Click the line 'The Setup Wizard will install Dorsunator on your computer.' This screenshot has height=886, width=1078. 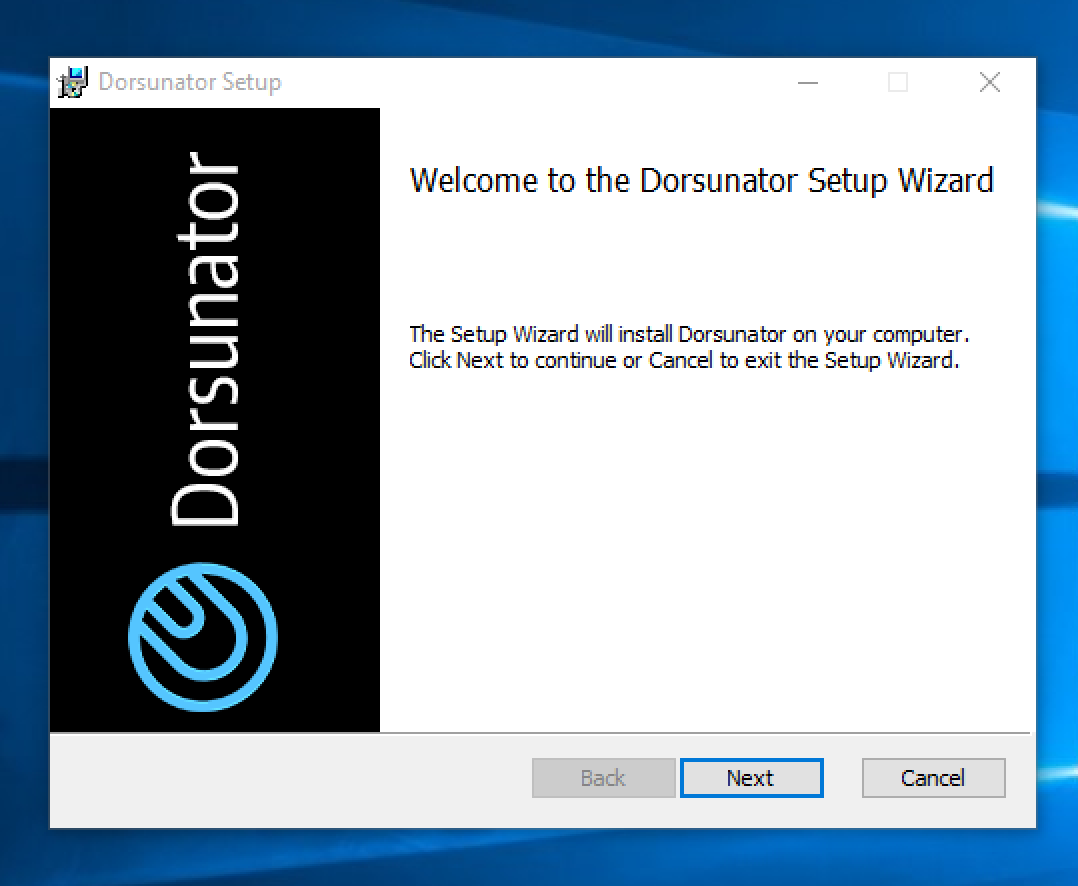click(689, 334)
